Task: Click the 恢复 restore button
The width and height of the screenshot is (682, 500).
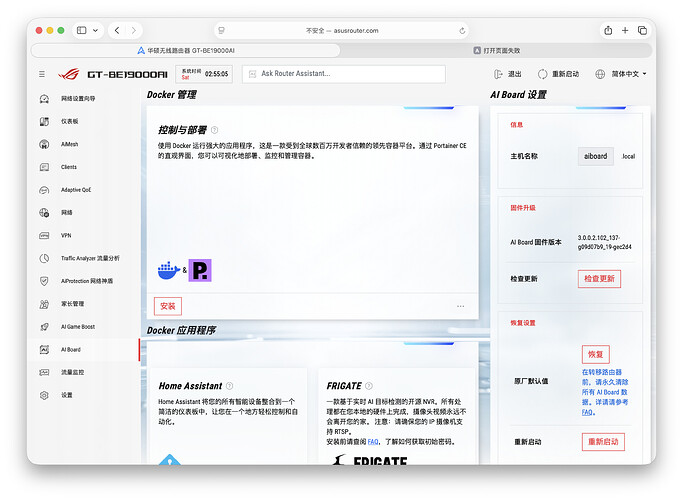Action: pyautogui.click(x=595, y=354)
